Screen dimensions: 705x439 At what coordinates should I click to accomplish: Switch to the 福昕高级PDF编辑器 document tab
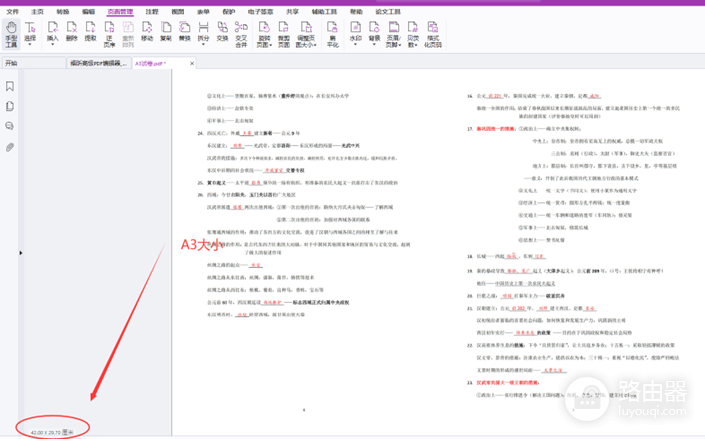coord(99,63)
